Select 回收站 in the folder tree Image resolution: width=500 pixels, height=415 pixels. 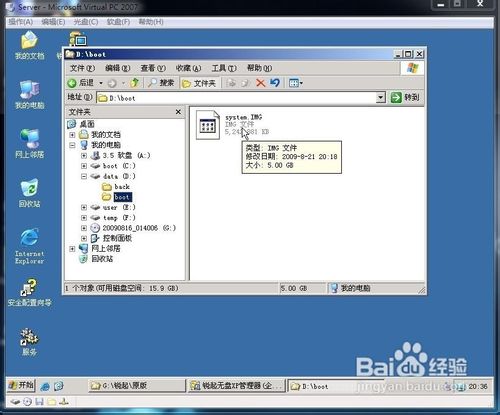[x=102, y=259]
